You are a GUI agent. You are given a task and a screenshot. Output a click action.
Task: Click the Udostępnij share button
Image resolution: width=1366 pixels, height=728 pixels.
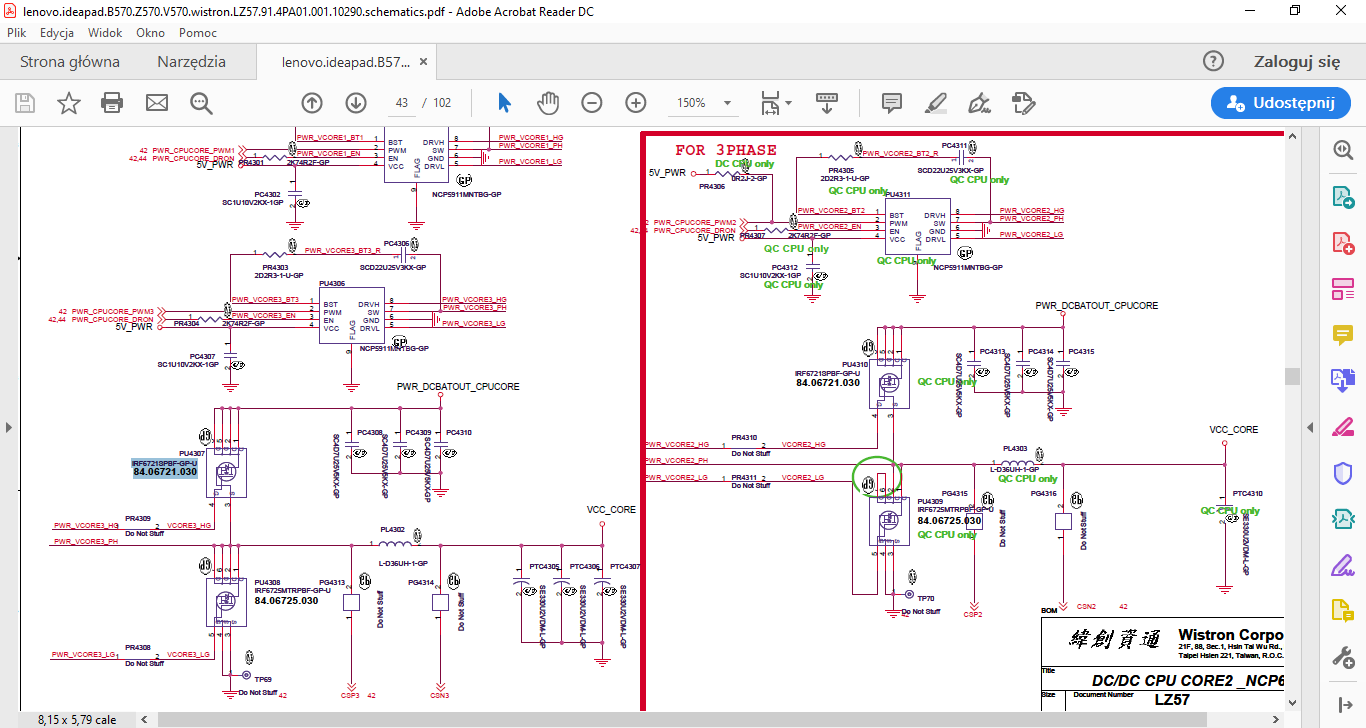[1273, 103]
